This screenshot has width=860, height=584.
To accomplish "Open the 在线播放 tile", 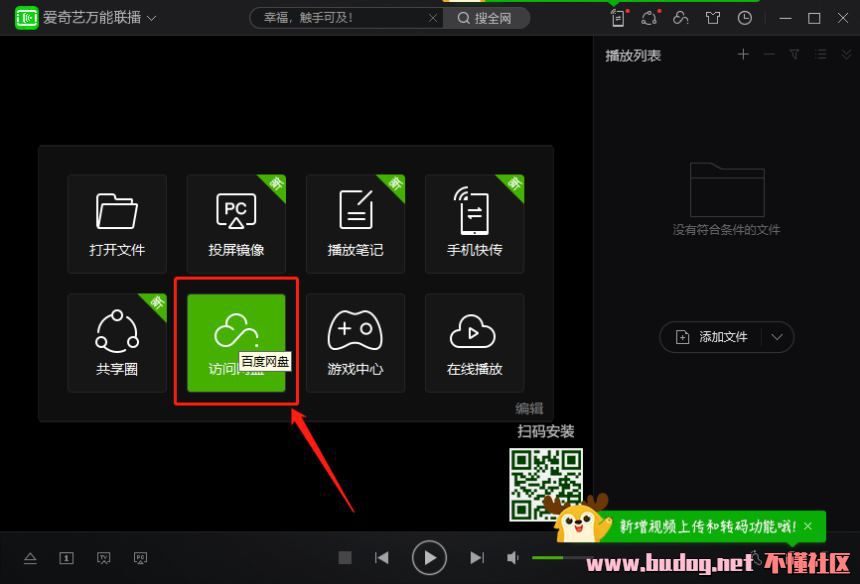I will coord(474,343).
